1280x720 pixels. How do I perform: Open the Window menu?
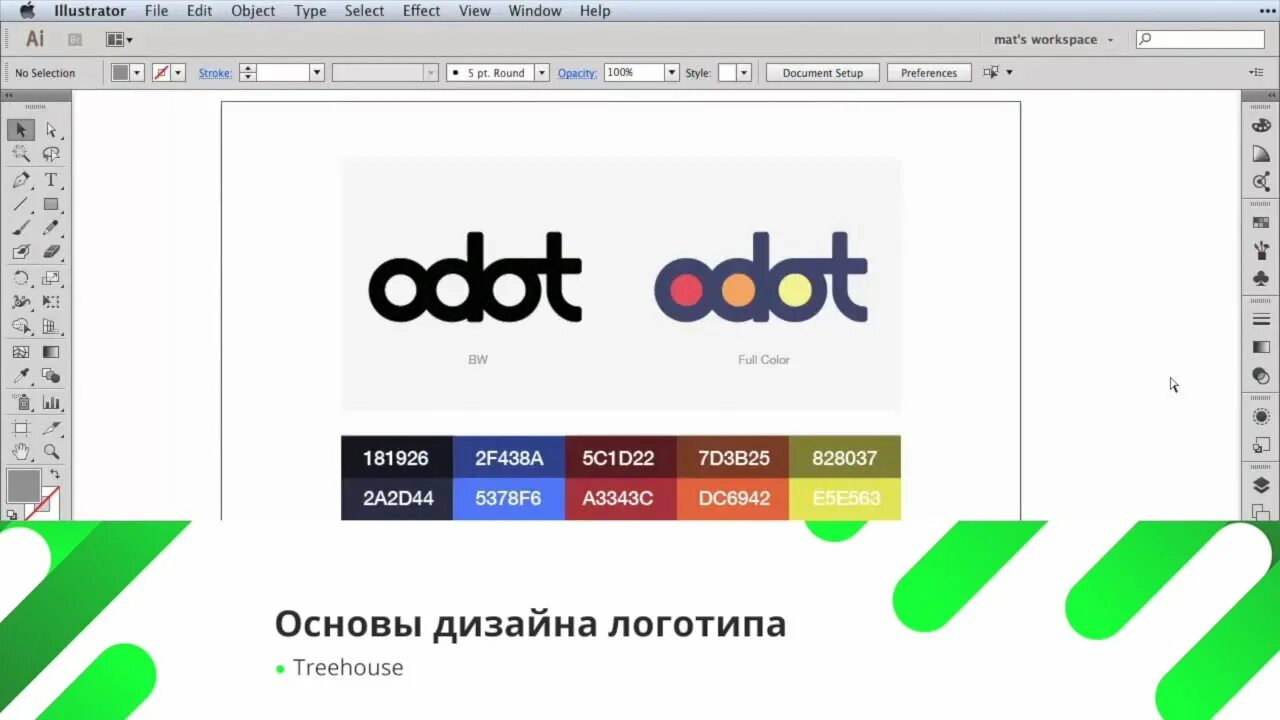pos(535,11)
